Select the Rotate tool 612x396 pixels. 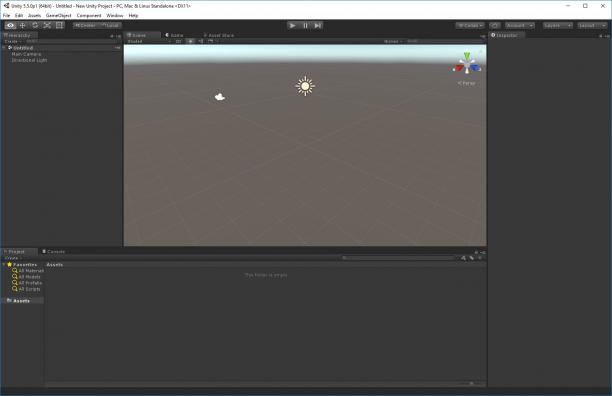click(x=35, y=25)
